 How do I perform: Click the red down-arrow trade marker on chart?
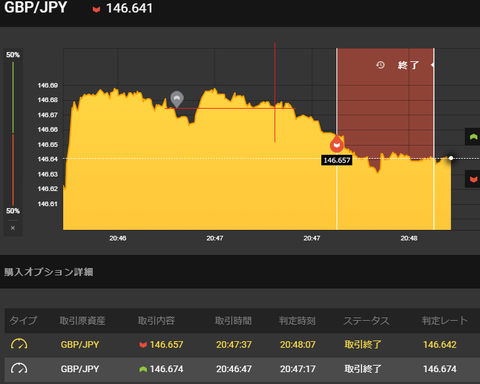[x=337, y=144]
